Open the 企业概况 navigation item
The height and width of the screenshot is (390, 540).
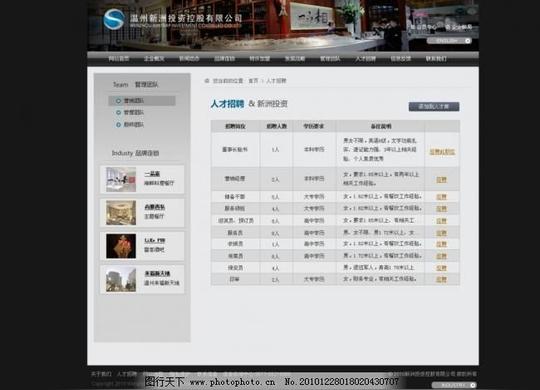154,59
